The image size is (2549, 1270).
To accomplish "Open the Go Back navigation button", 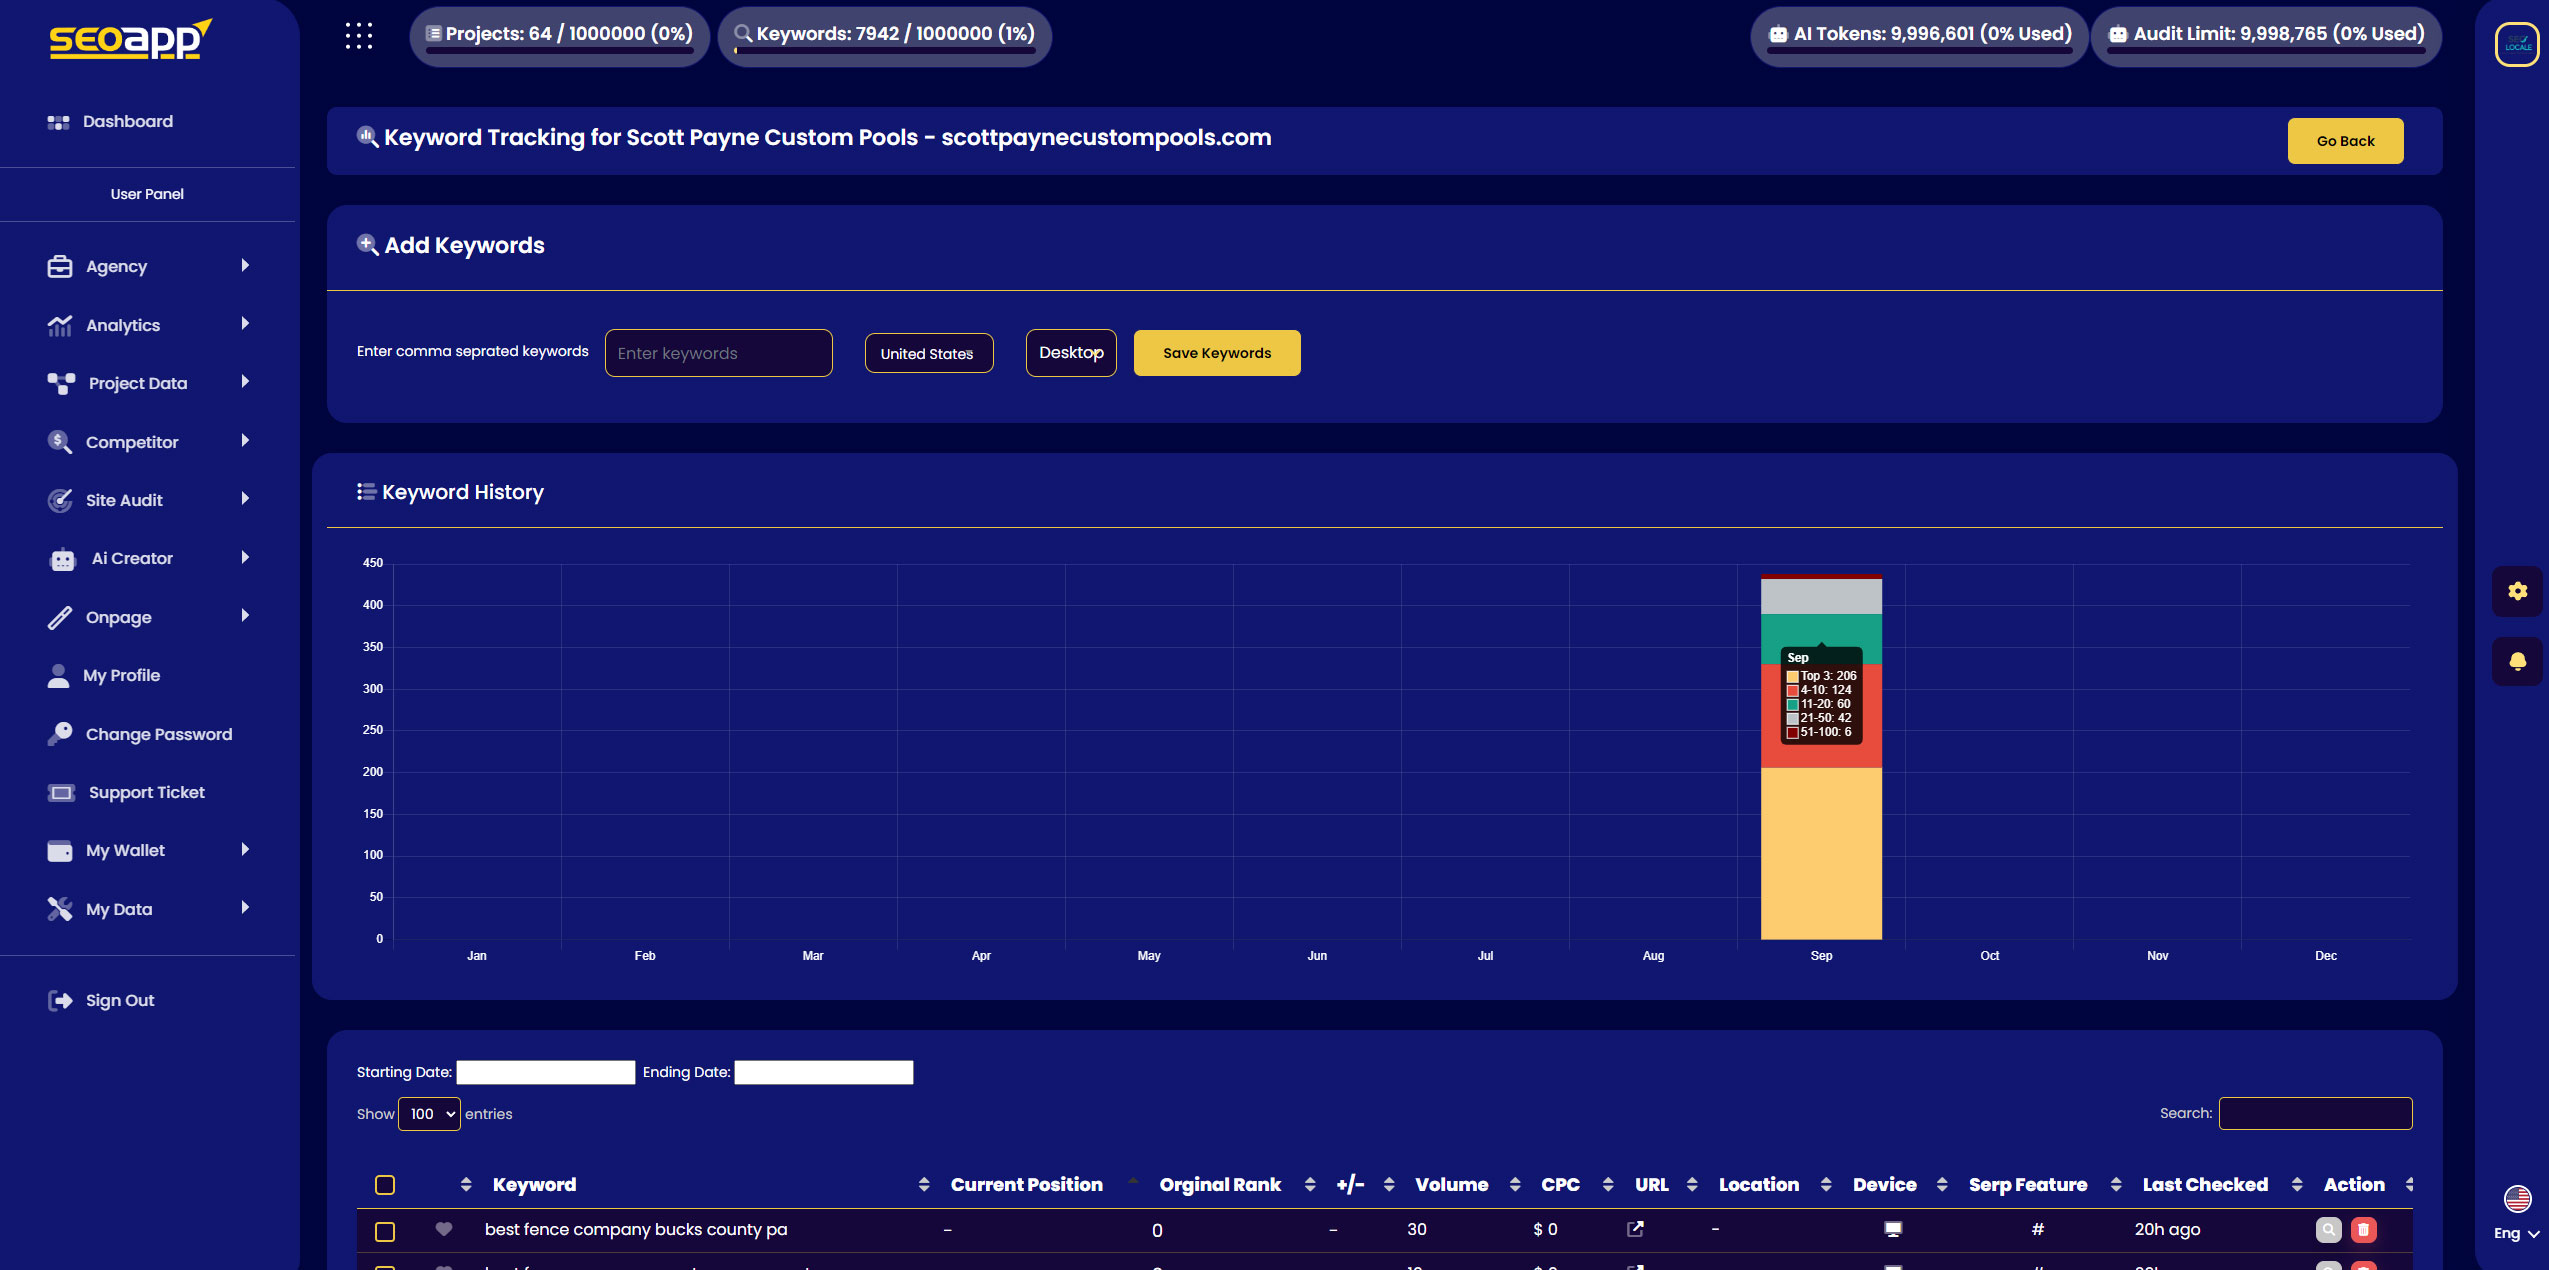I will [x=2346, y=140].
